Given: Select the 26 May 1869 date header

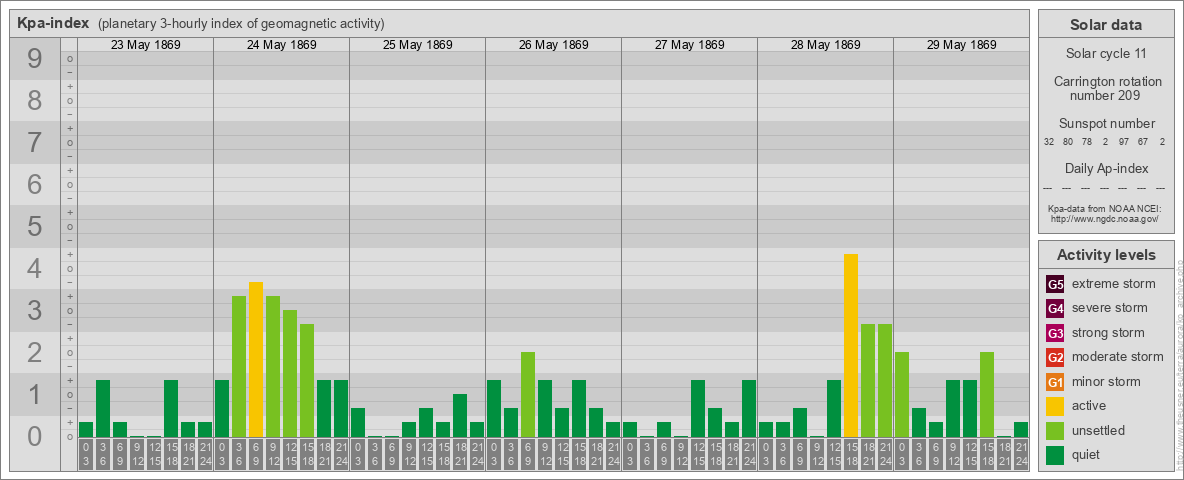Looking at the screenshot, I should pyautogui.click(x=553, y=45).
